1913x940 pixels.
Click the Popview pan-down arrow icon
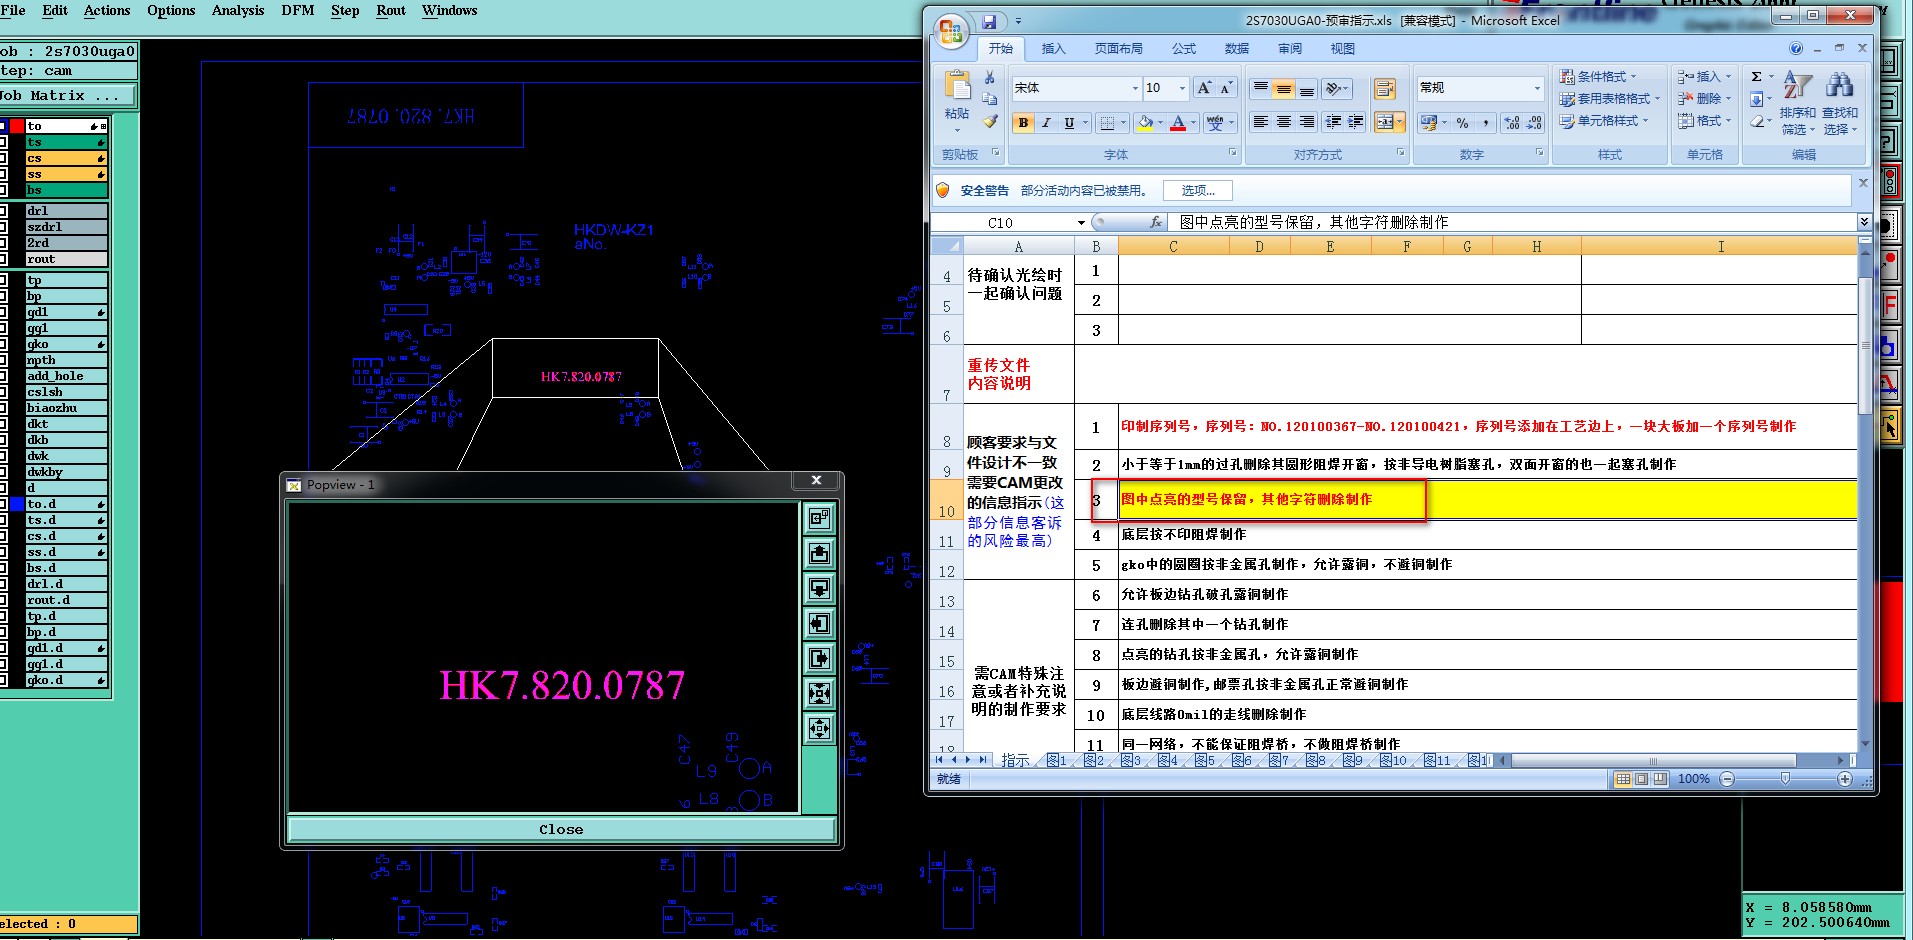pos(819,588)
